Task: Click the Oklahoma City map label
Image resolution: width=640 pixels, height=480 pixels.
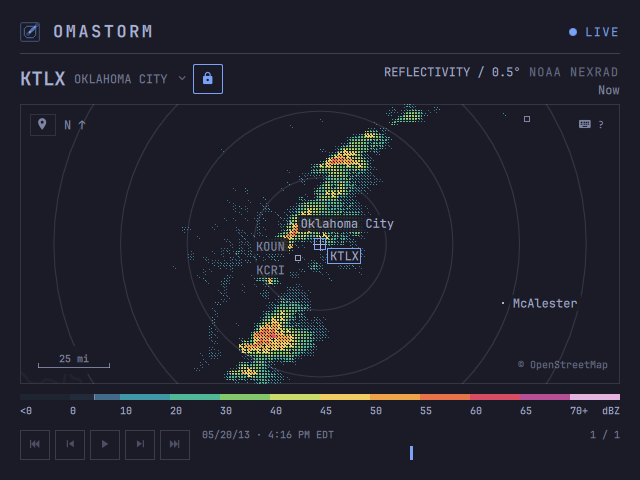Action: pyautogui.click(x=347, y=224)
